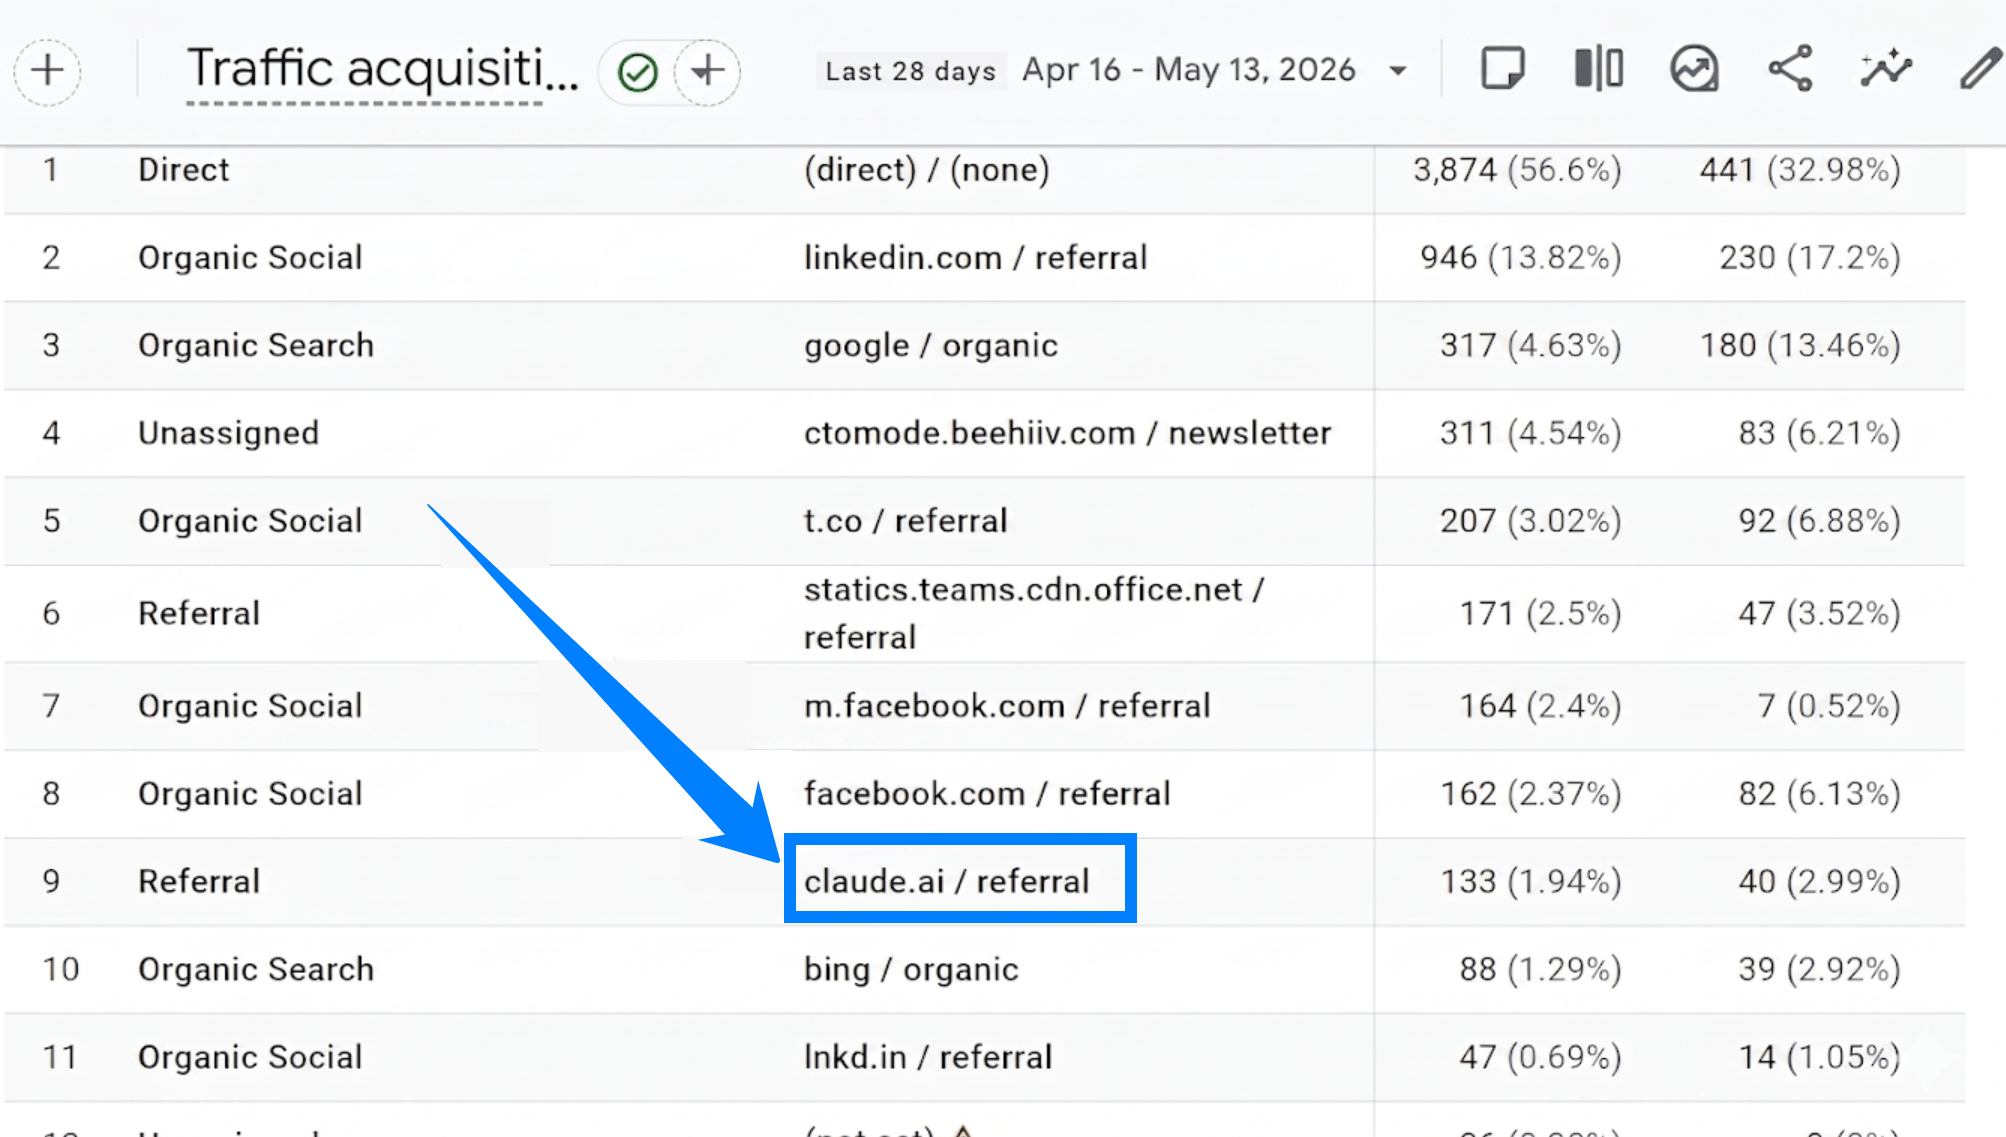The image size is (2006, 1137).
Task: Click statics.teams.cdn.office.net / referral cell
Action: (x=1034, y=613)
